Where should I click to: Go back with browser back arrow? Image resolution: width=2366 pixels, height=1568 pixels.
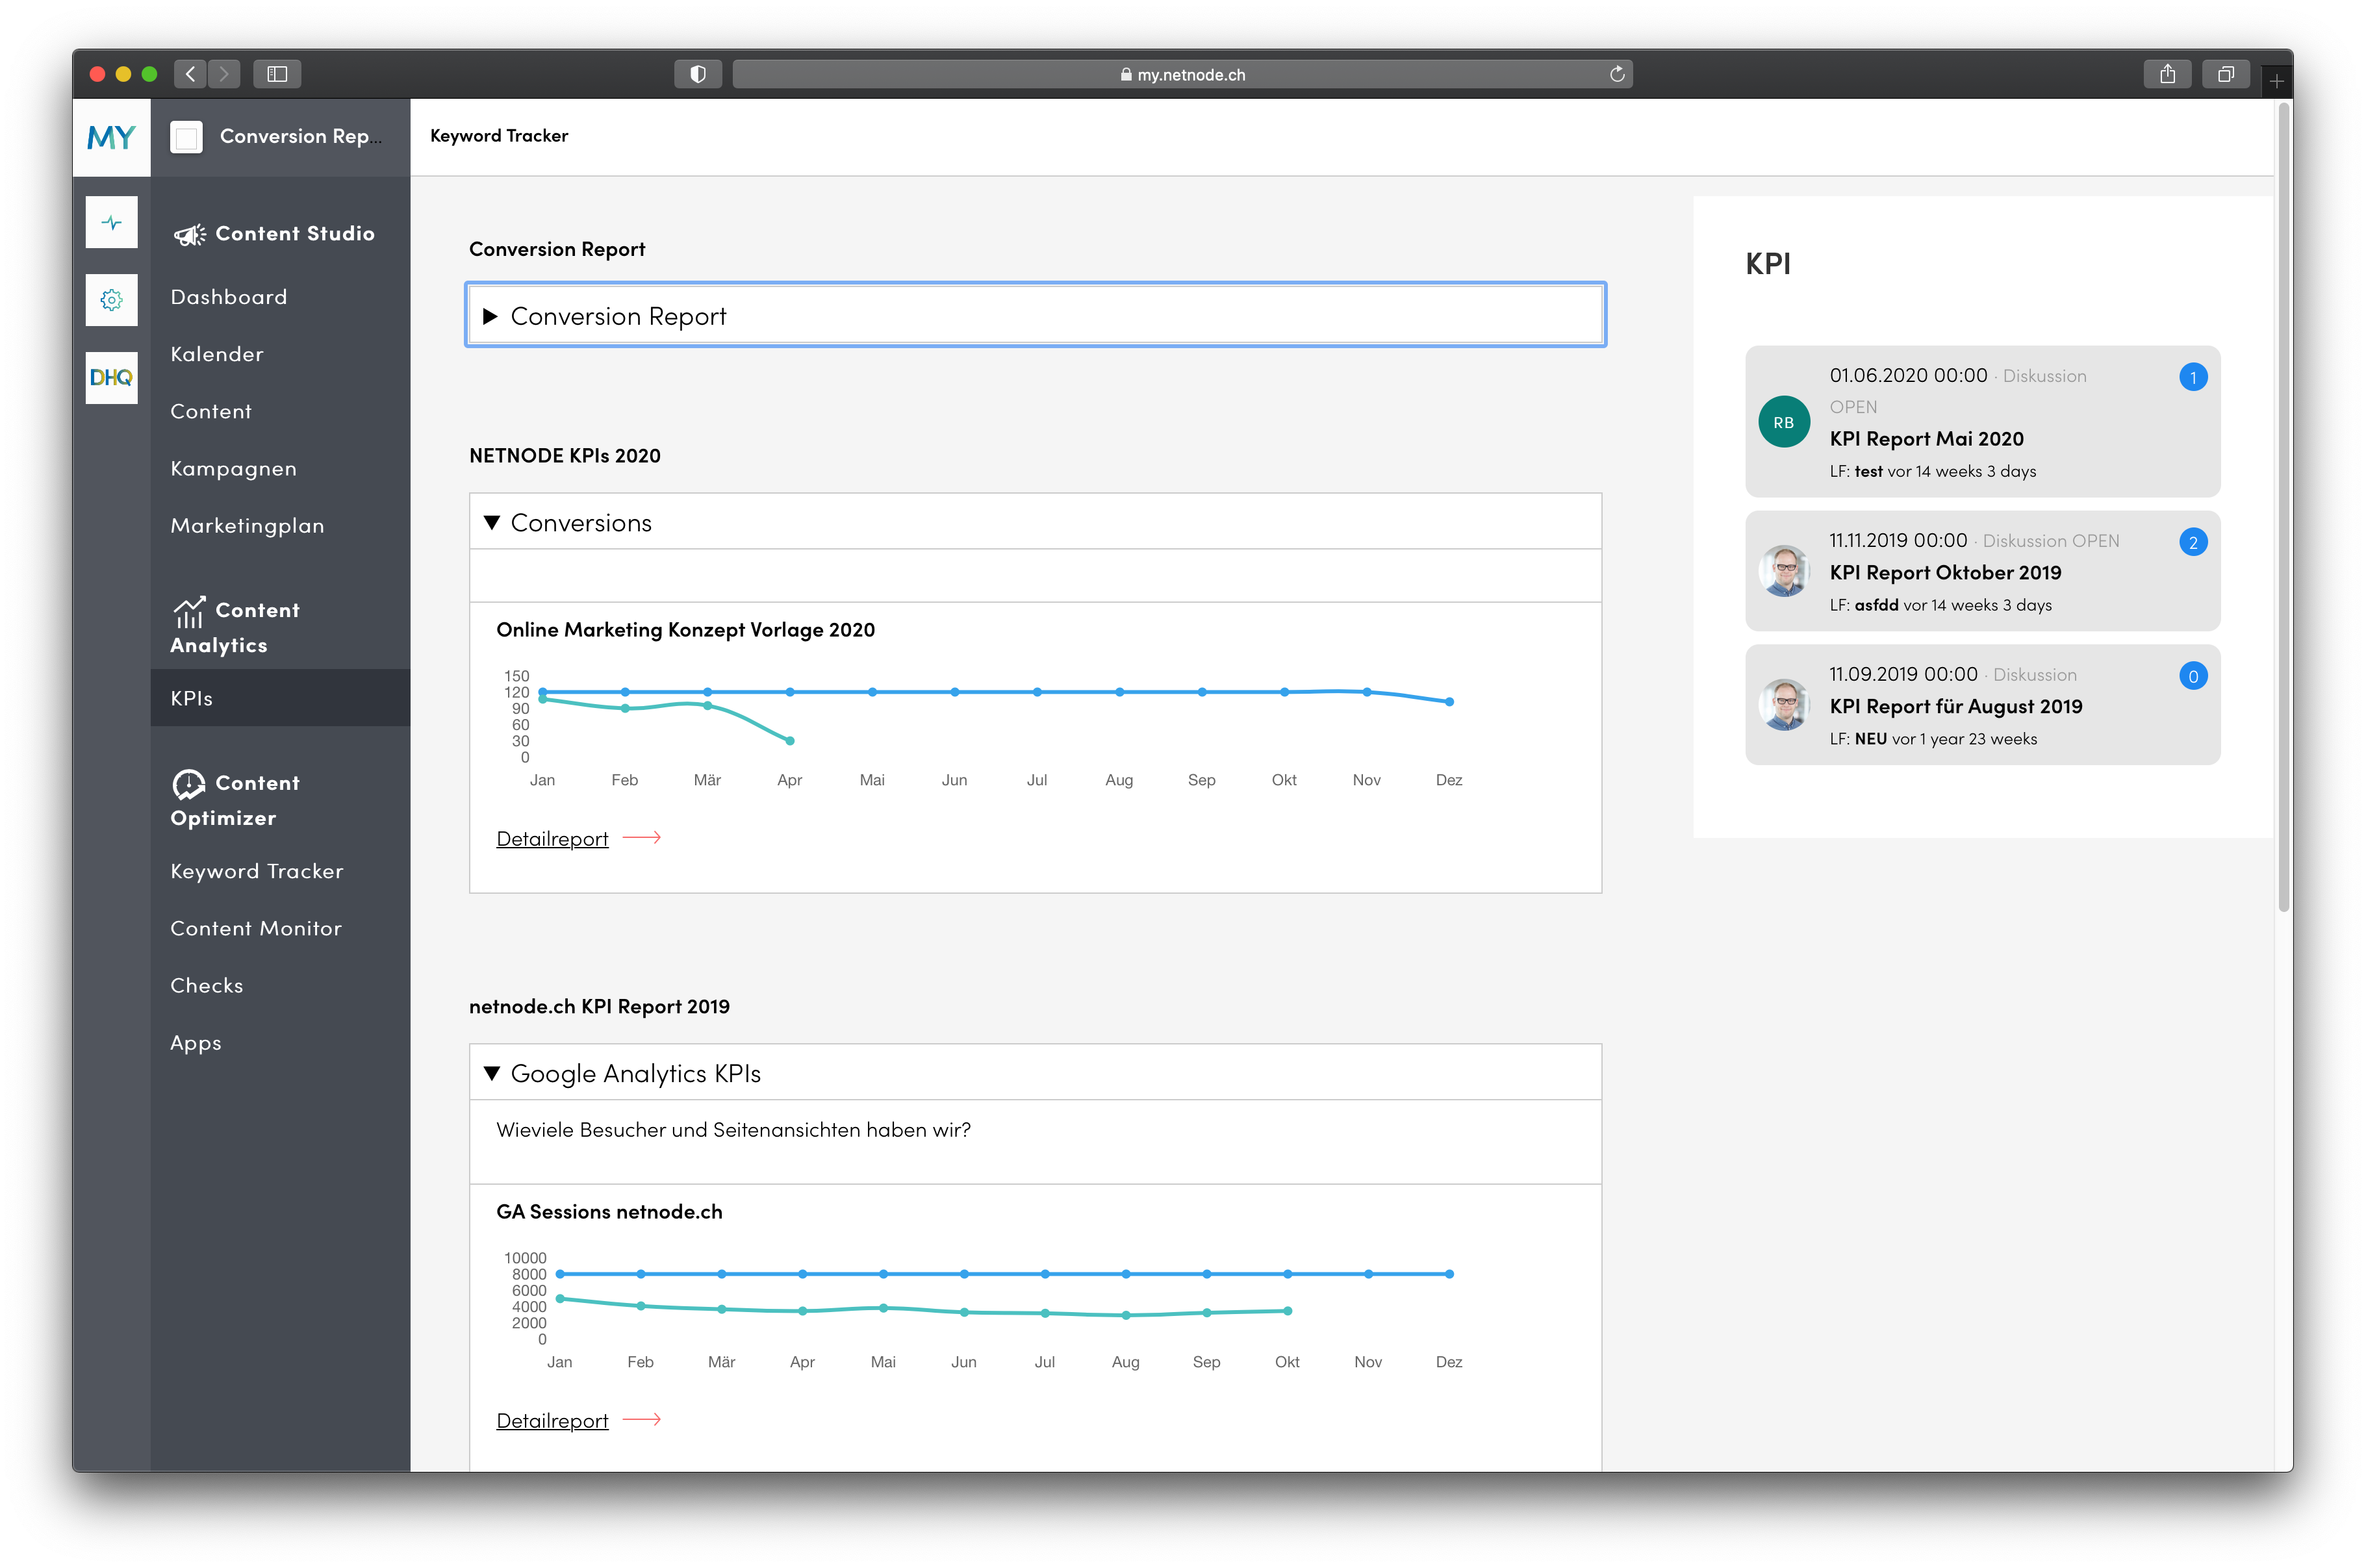(190, 74)
